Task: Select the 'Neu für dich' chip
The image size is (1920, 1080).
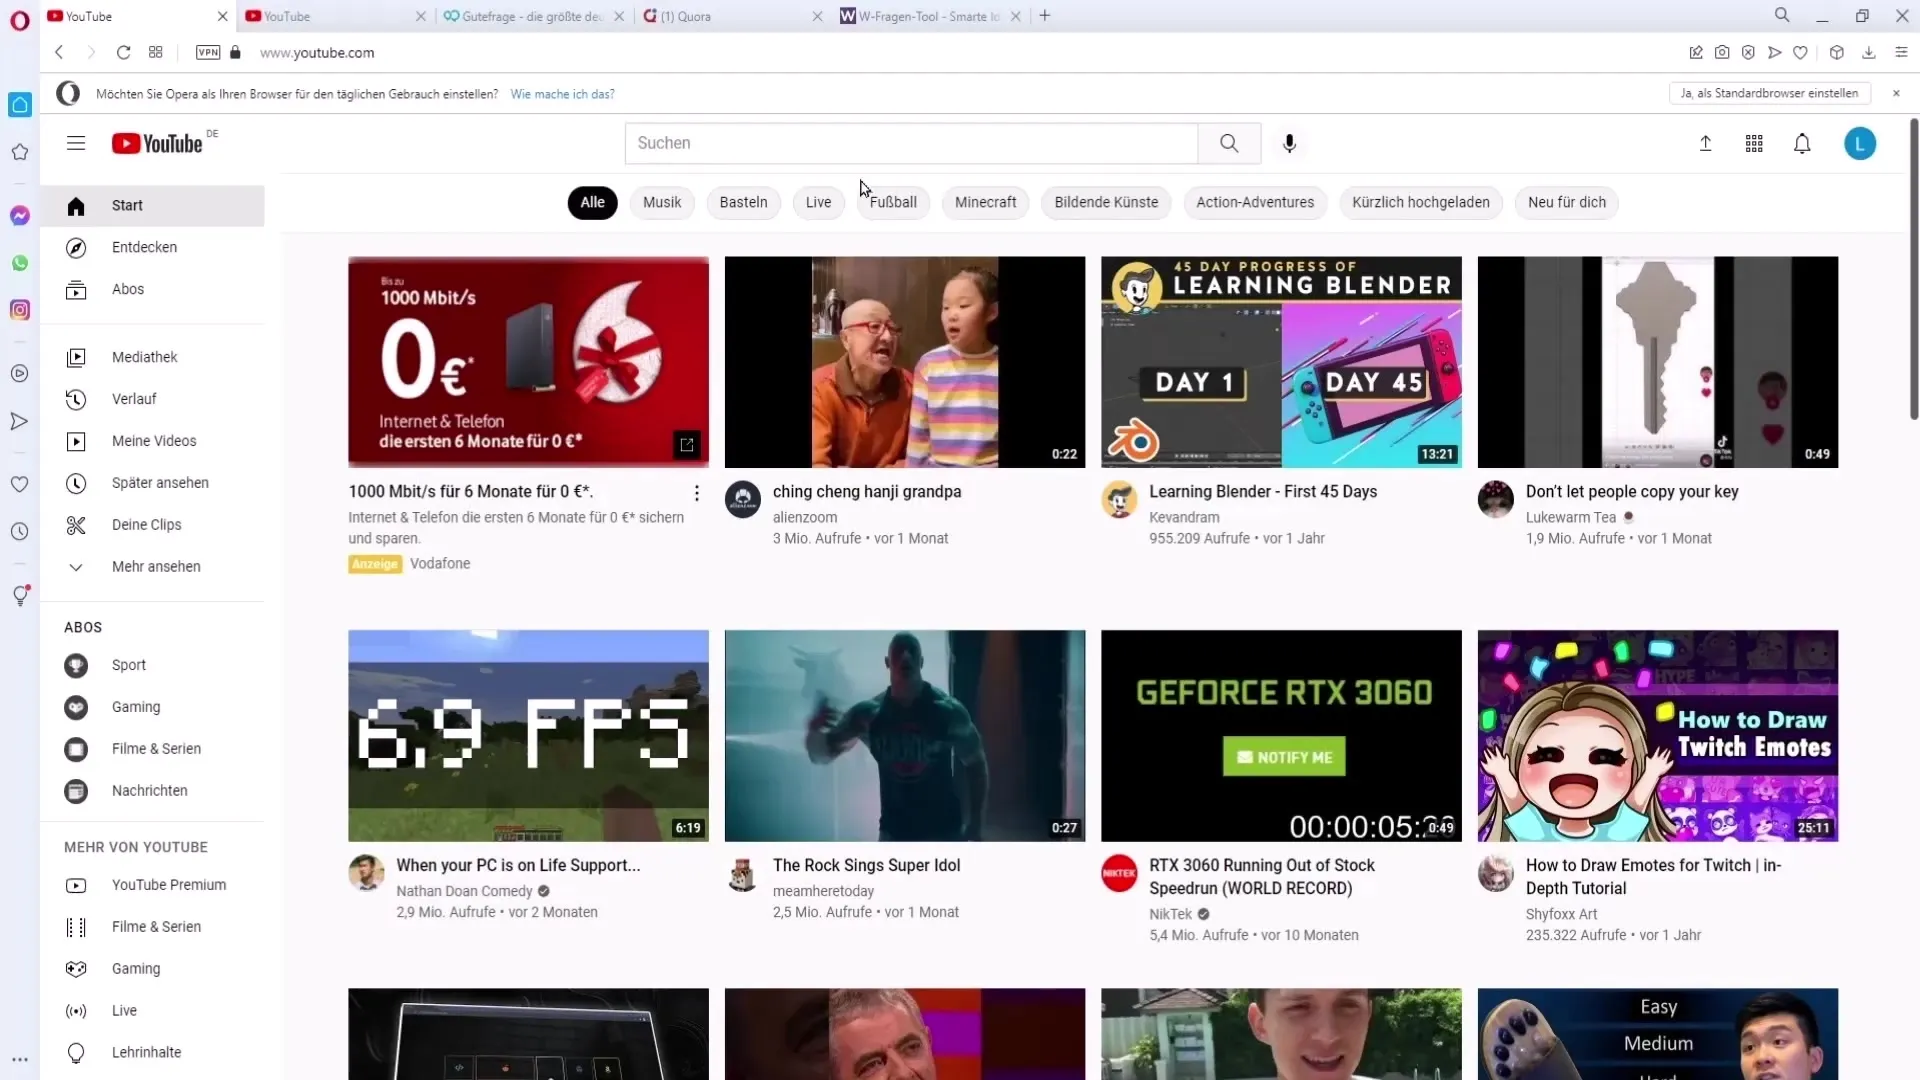Action: click(x=1566, y=202)
